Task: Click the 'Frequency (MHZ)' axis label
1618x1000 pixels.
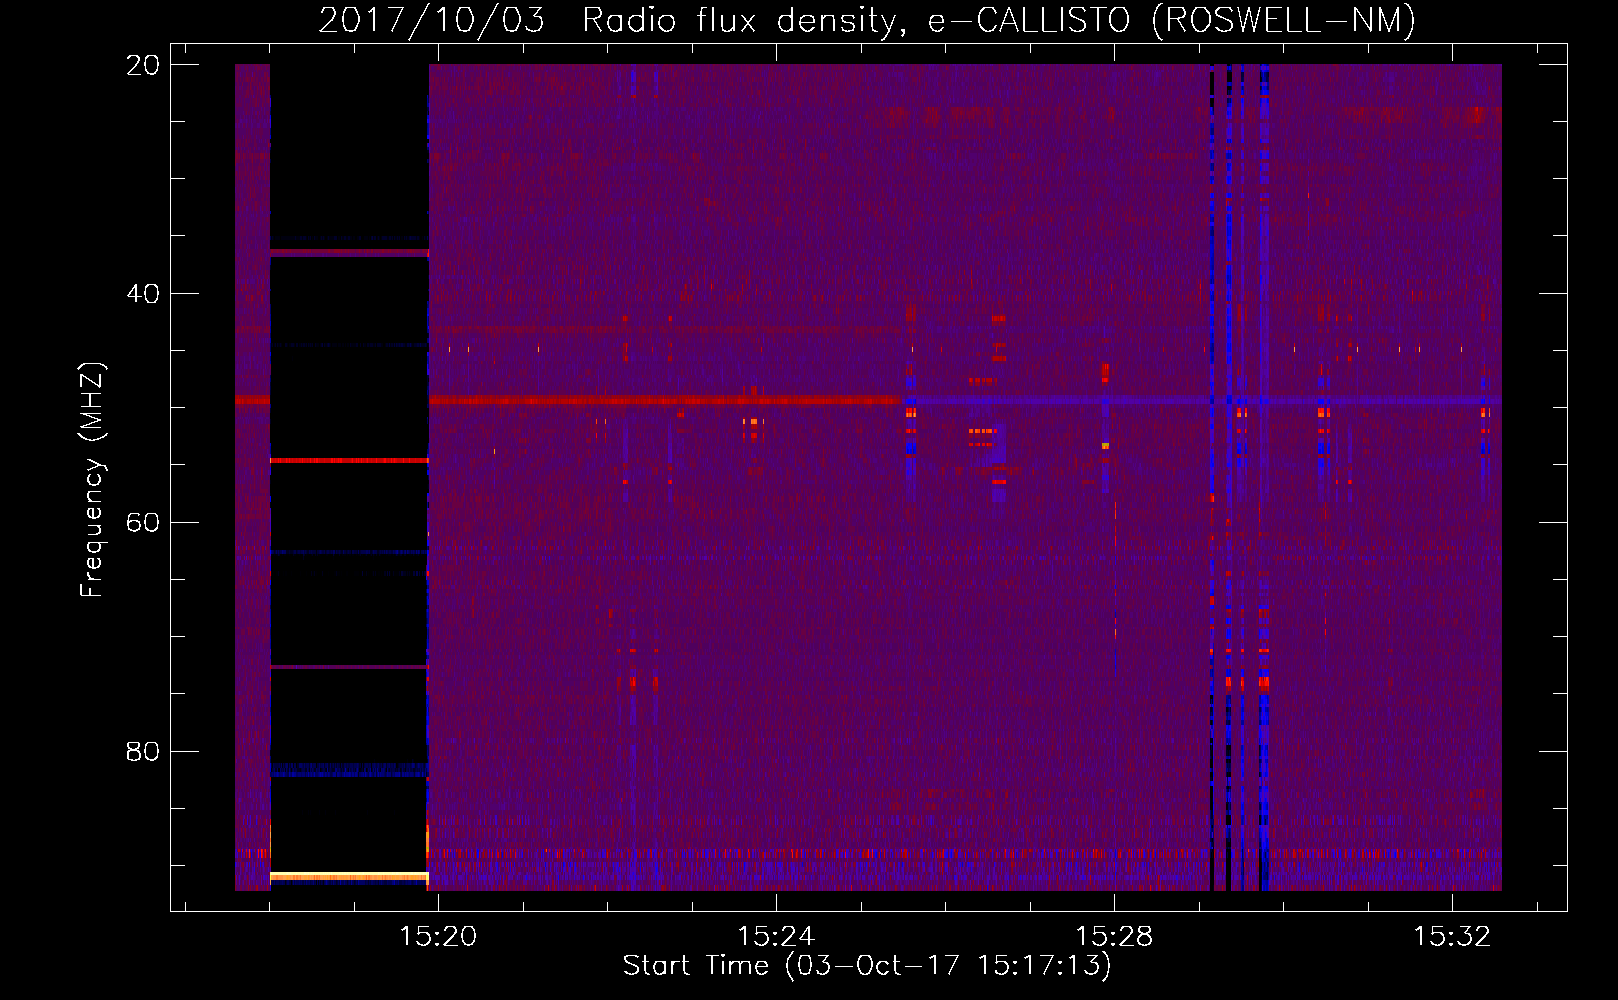Action: point(92,480)
